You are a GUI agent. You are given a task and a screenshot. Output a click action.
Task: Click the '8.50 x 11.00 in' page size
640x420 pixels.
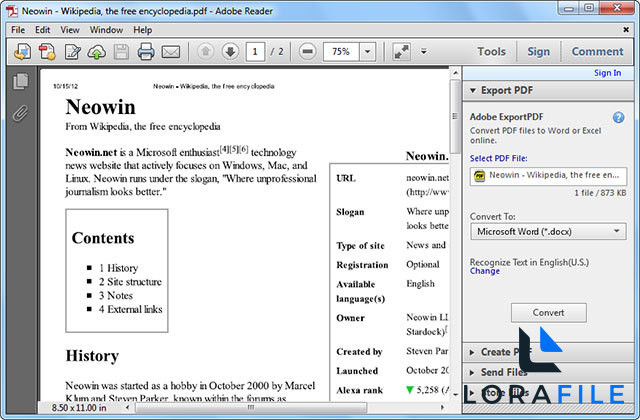[x=79, y=408]
